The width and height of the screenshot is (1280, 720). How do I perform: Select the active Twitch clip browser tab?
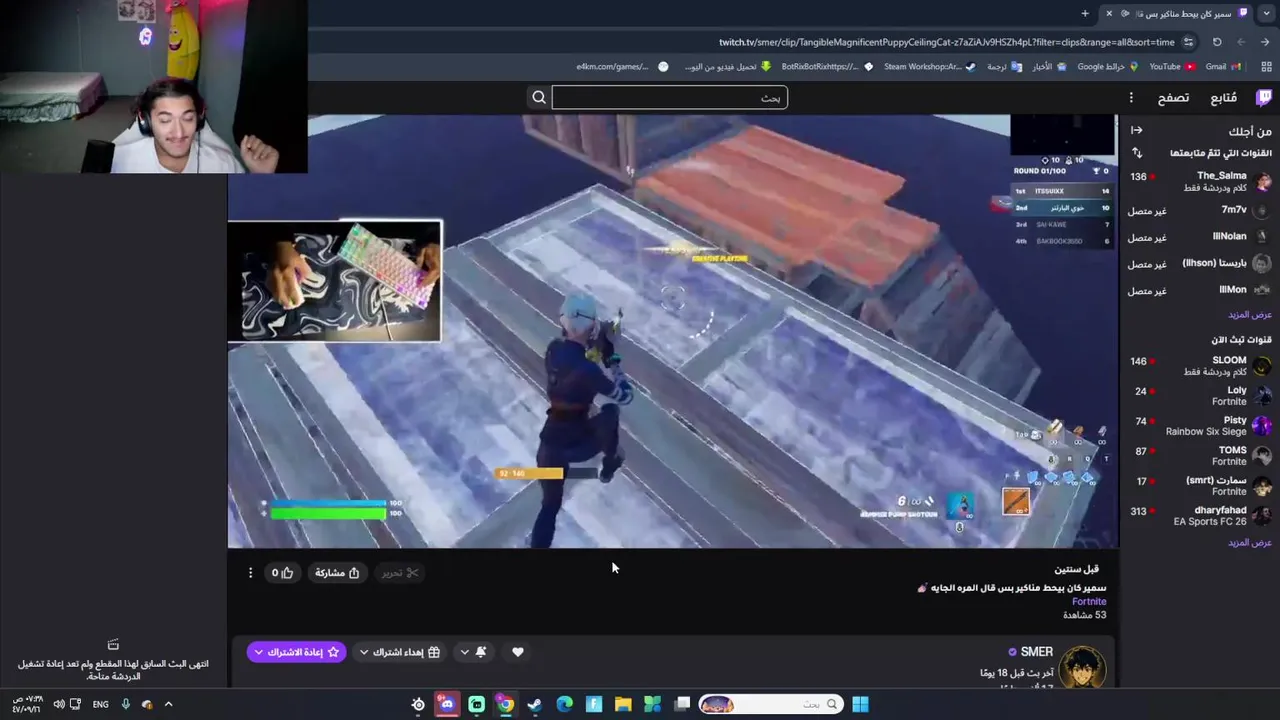pyautogui.click(x=1177, y=13)
